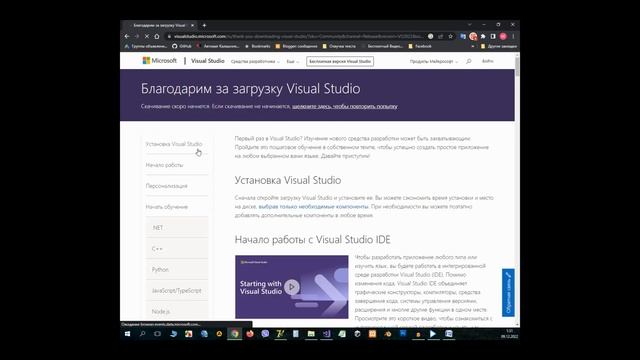Screen dimensions: 640x360
Task: Open the Facebook bookmark folder
Action: click(420, 46)
